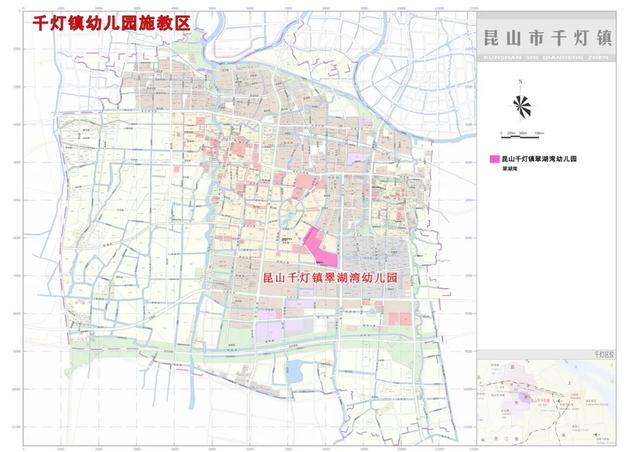The image size is (640, 452).
Task: Click the map scale bar
Action: coord(519,133)
